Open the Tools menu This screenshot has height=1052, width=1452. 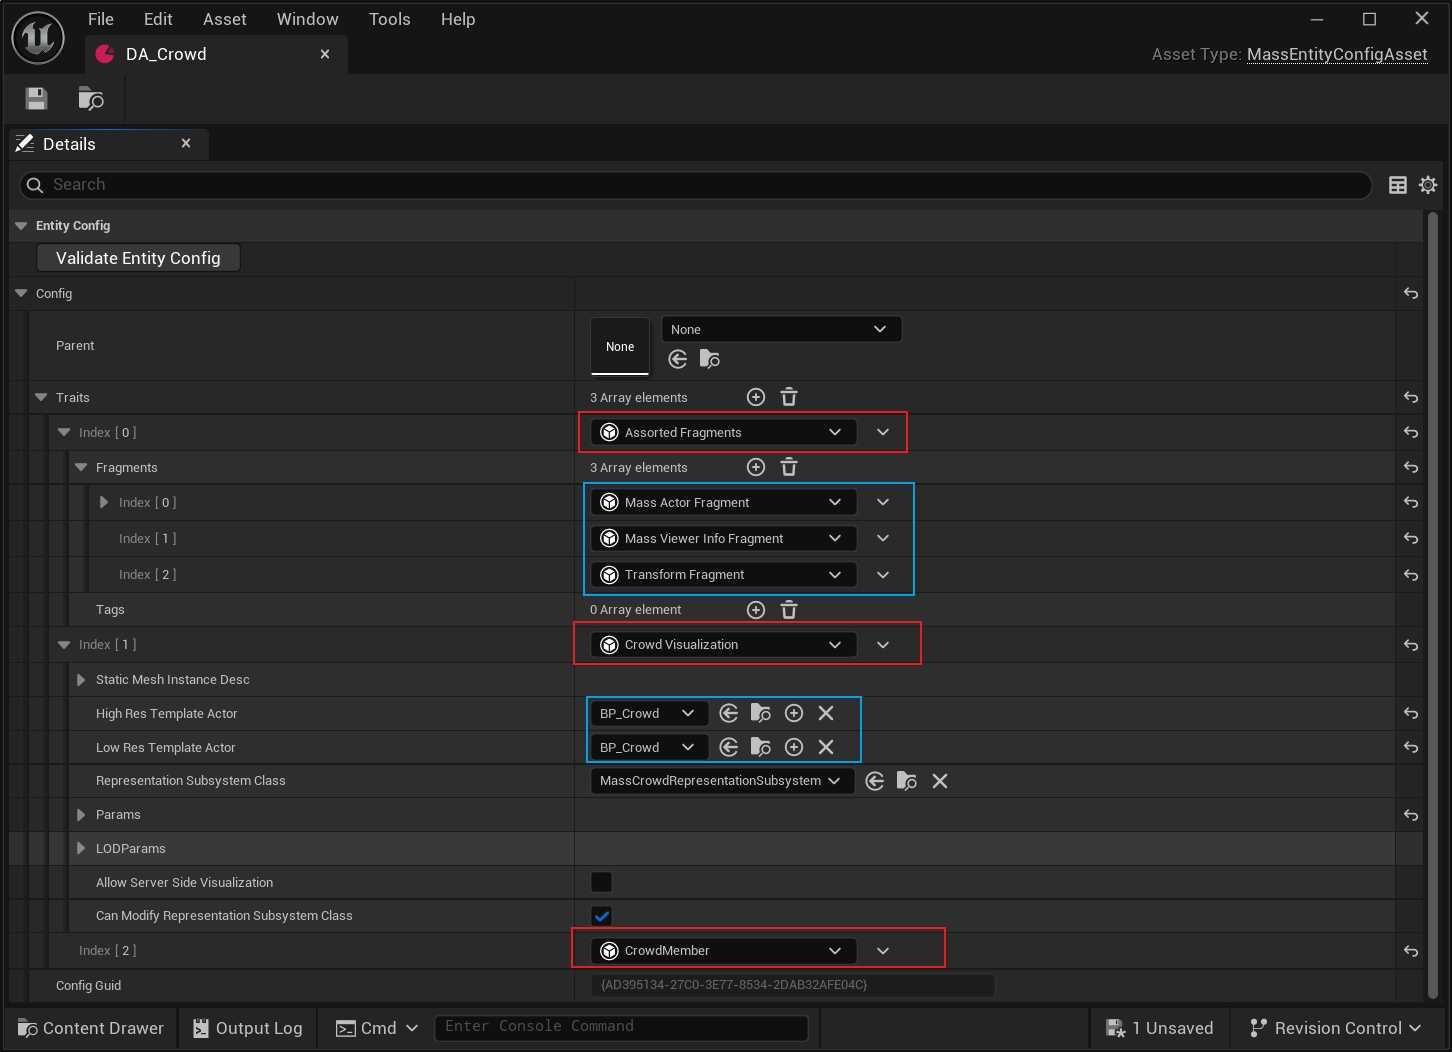389,19
